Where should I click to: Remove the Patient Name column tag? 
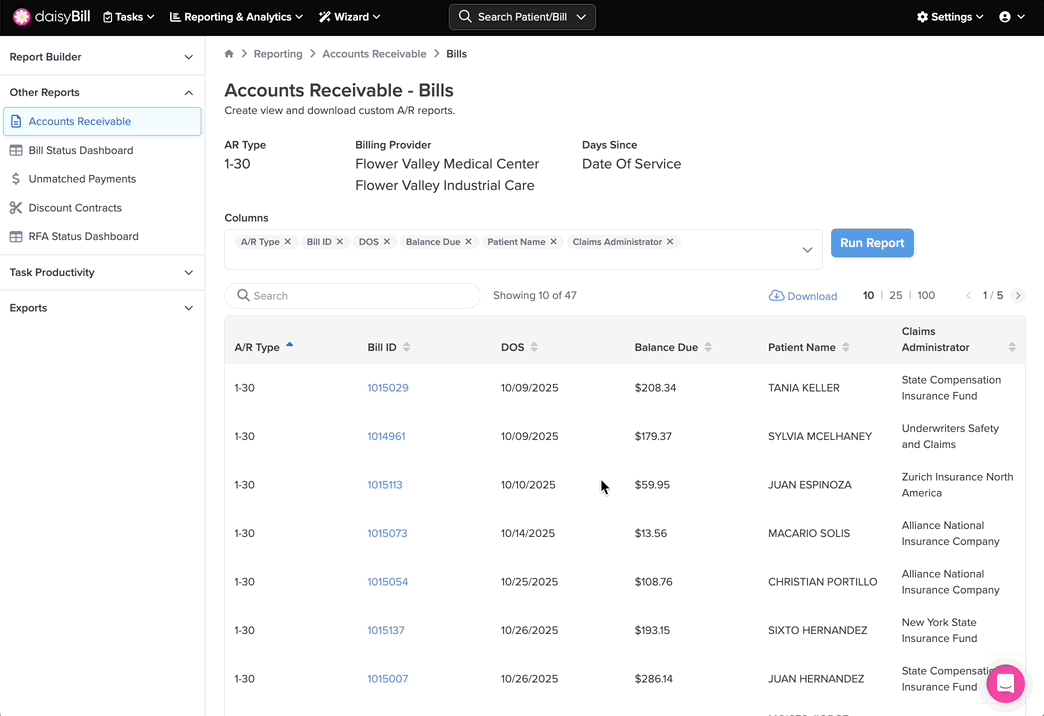click(x=553, y=242)
